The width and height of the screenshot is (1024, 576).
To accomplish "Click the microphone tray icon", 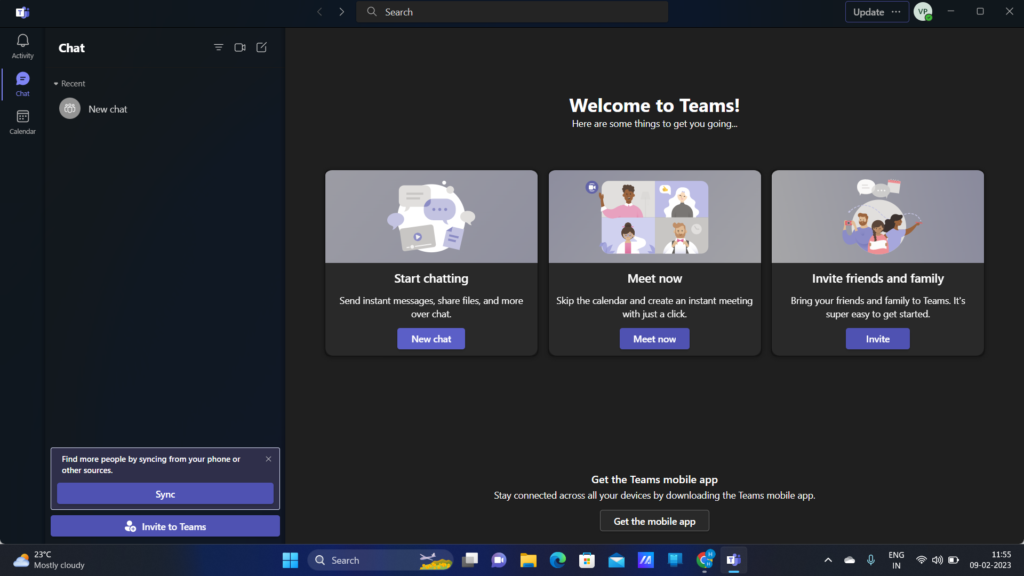I will [871, 560].
